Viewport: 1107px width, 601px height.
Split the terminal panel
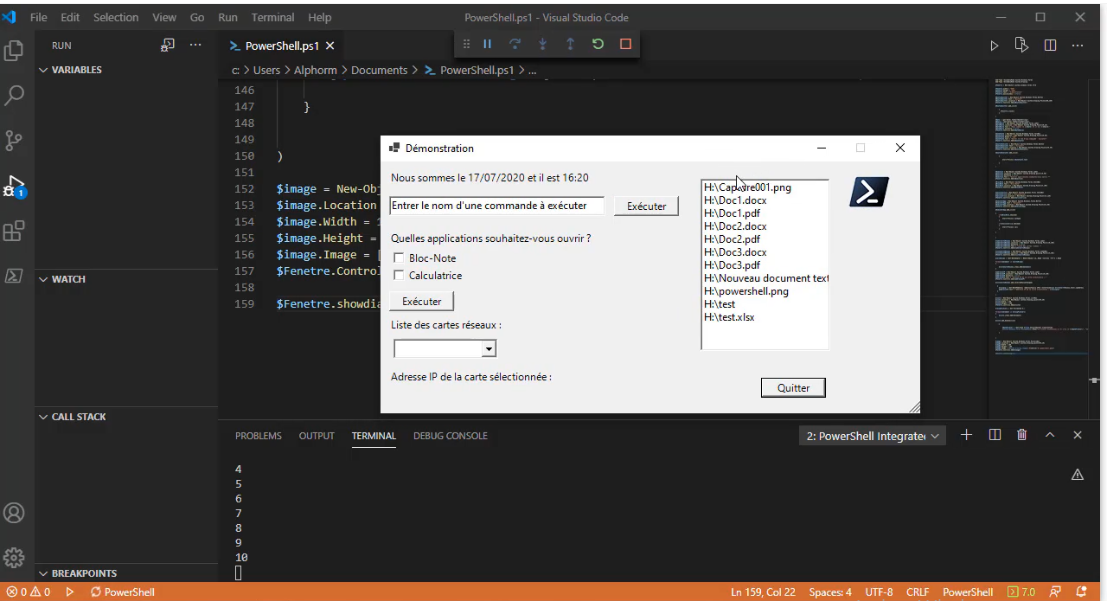click(994, 435)
